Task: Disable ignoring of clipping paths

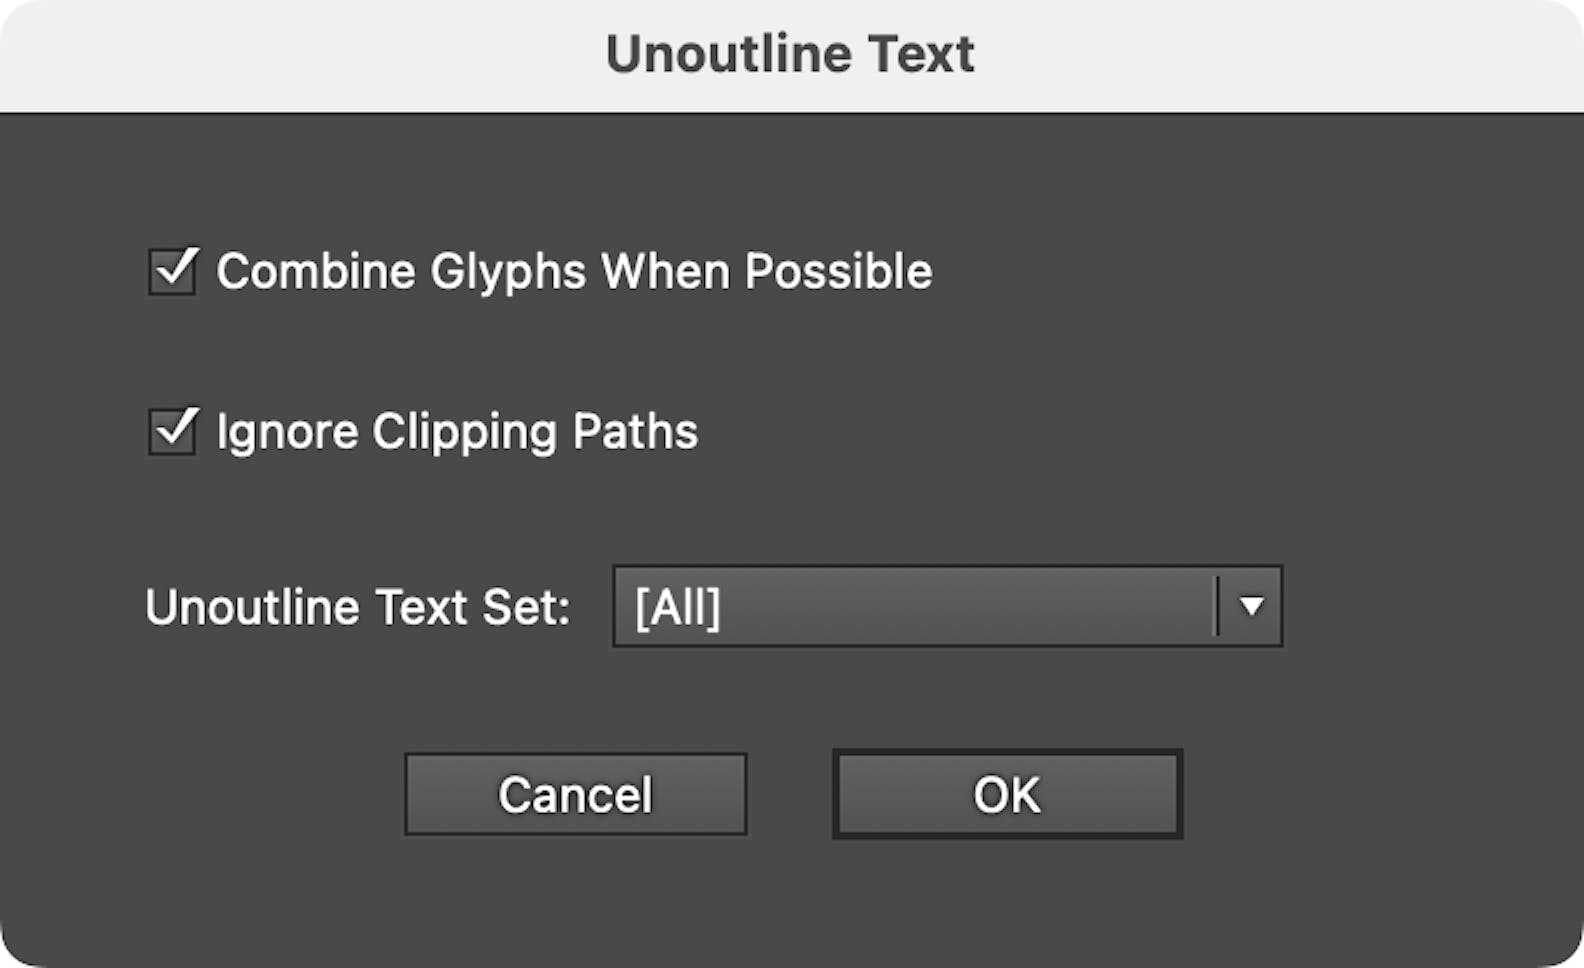Action: 173,432
